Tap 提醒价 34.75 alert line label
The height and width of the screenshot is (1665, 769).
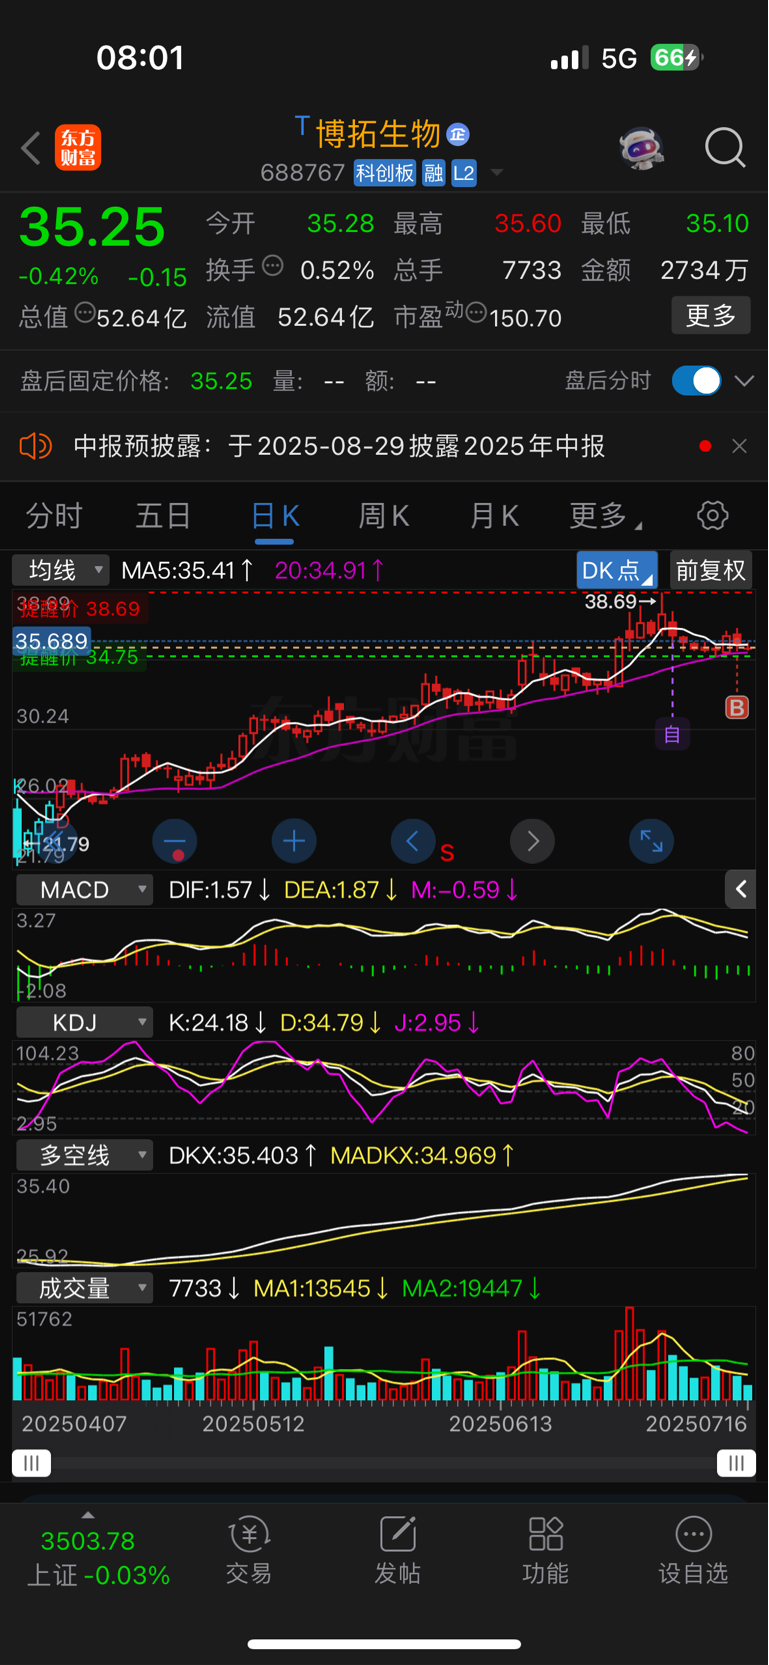point(78,658)
